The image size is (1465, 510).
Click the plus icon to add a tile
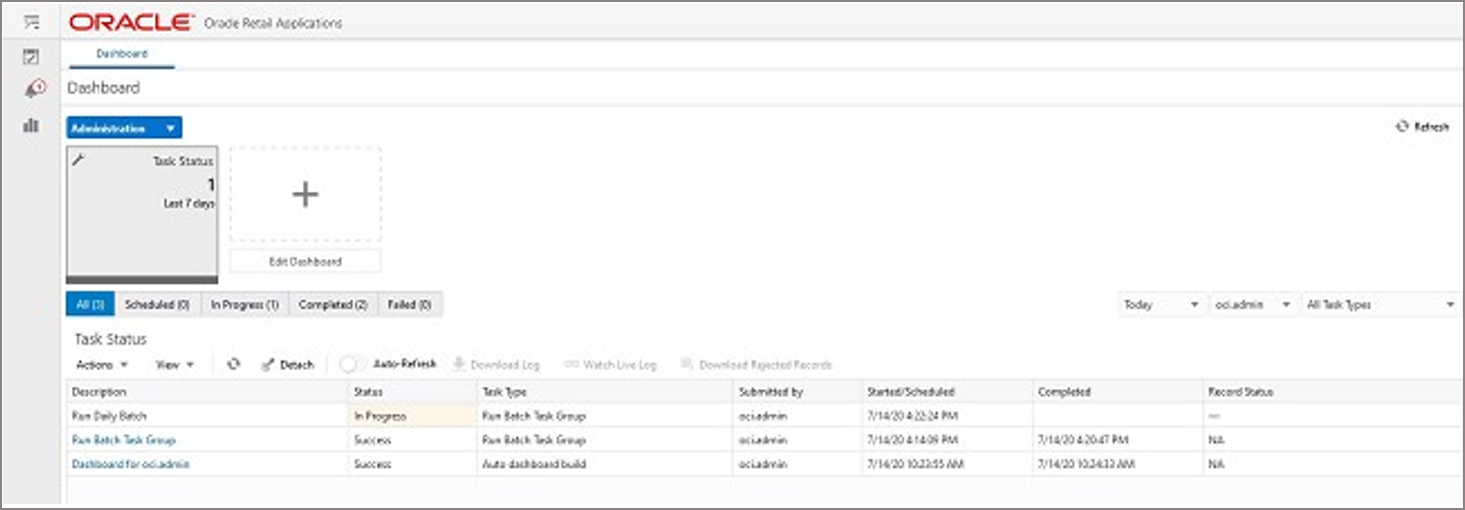point(305,194)
